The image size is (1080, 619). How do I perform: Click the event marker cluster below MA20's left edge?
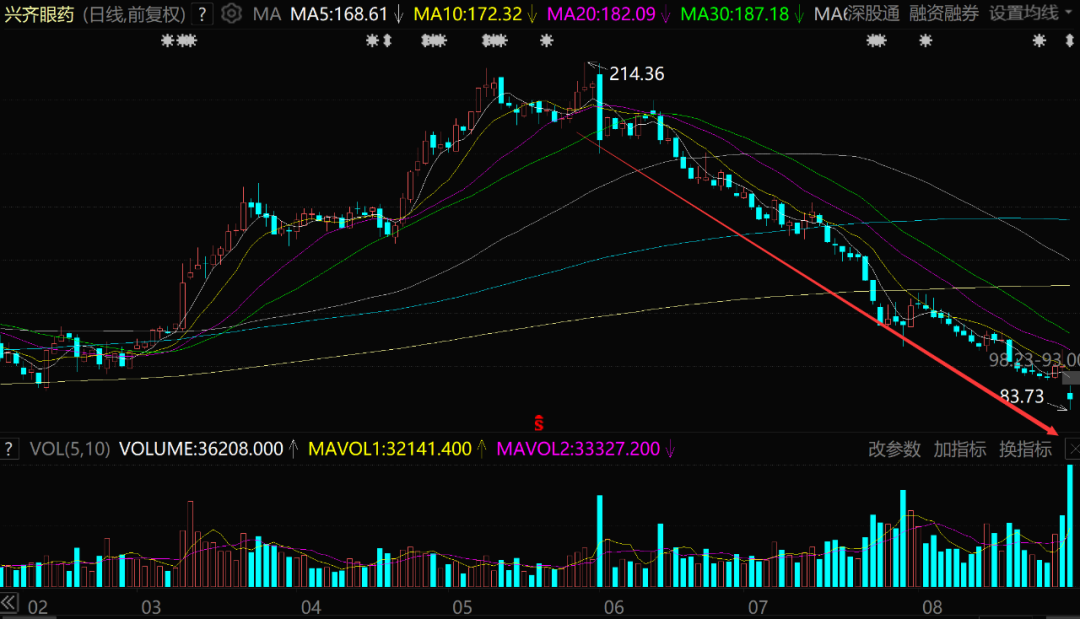coord(495,41)
